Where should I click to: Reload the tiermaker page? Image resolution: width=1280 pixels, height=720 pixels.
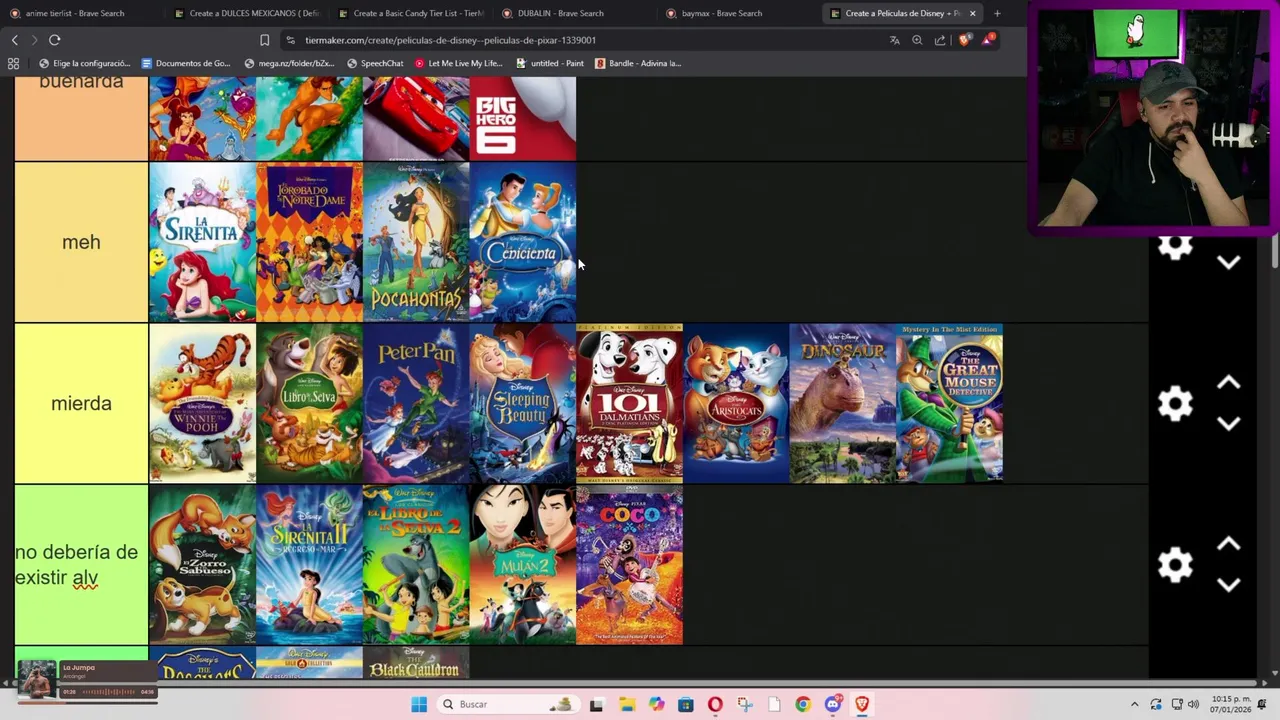pyautogui.click(x=55, y=40)
